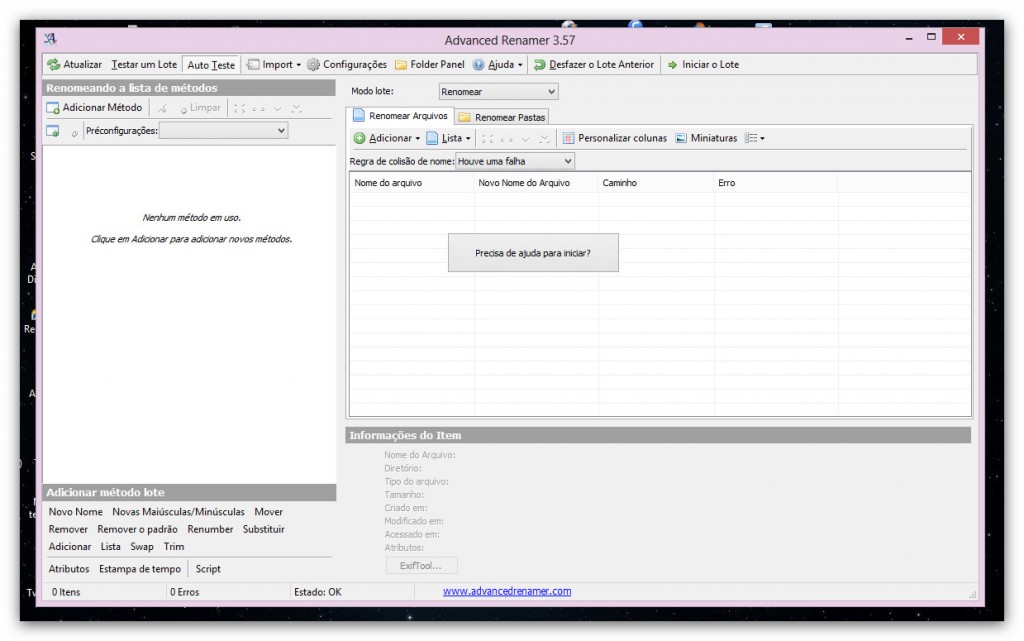Open the Préconfigurações combo box
This screenshot has height=641, width=1024.
[x=223, y=131]
